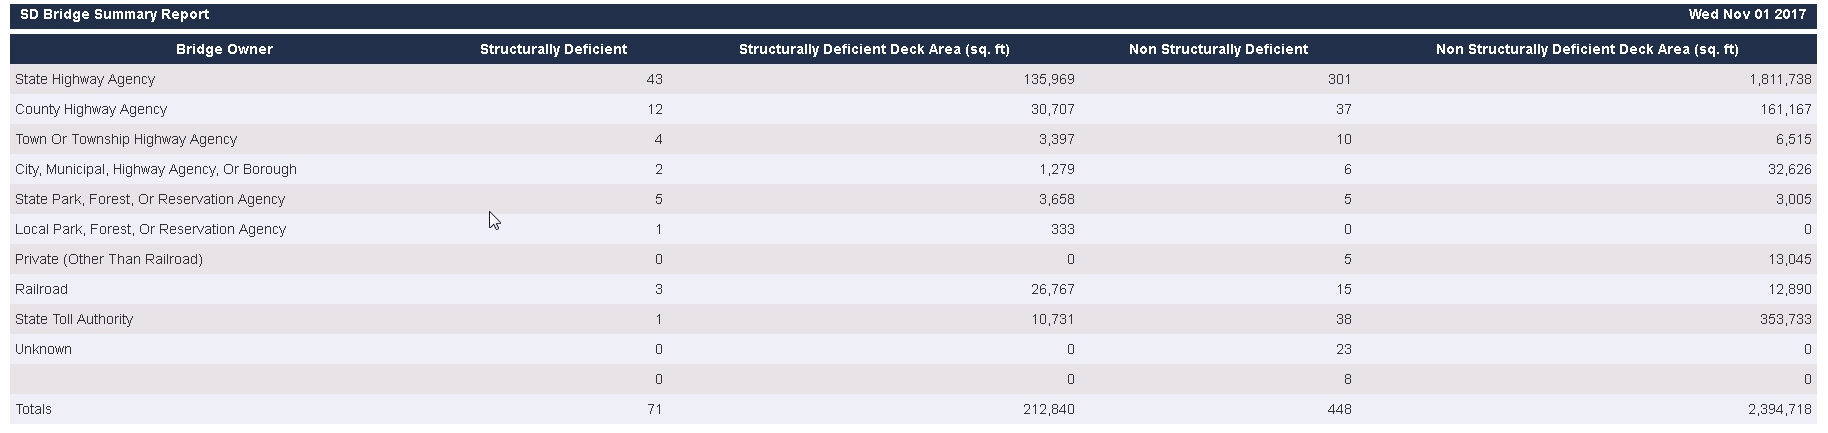Click Structurally Deficient Deck Area header
Viewport: 1828px width, 433px height.
[x=874, y=49]
